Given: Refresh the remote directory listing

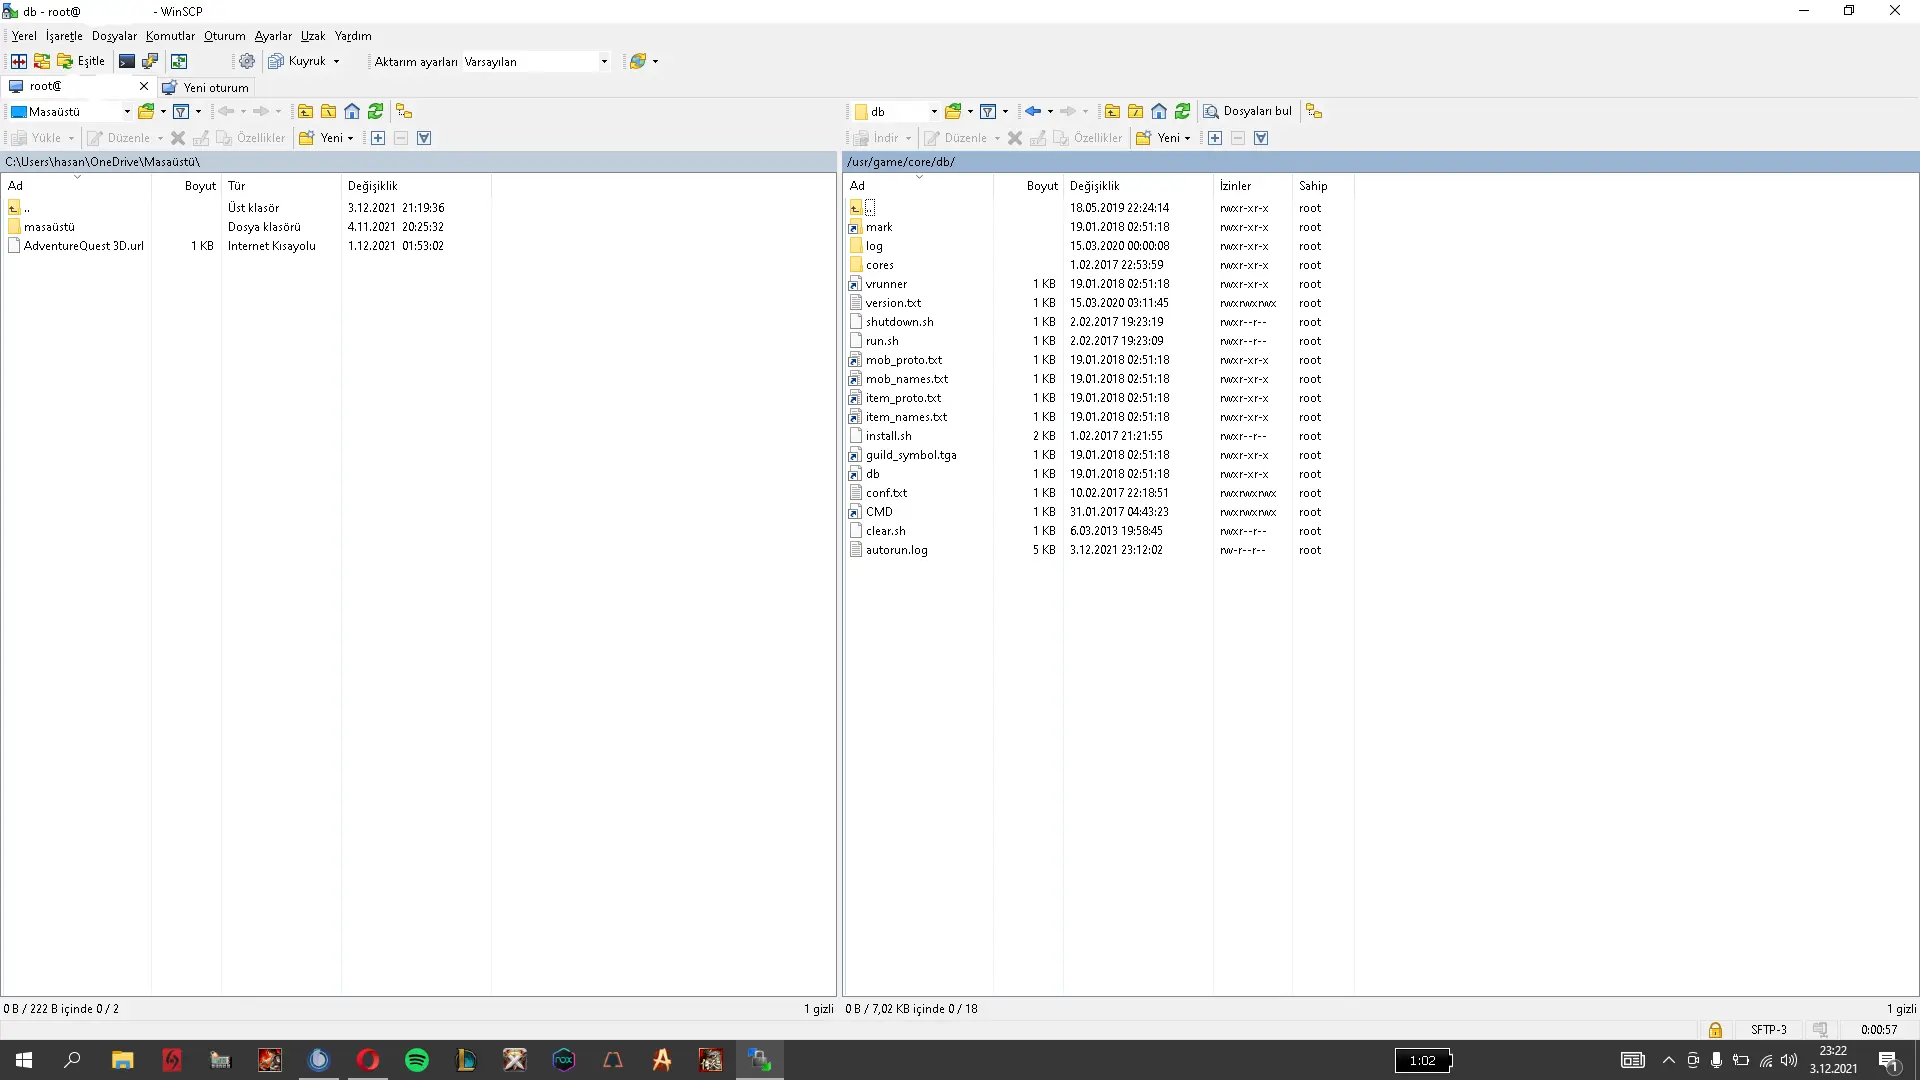Looking at the screenshot, I should pos(1182,111).
